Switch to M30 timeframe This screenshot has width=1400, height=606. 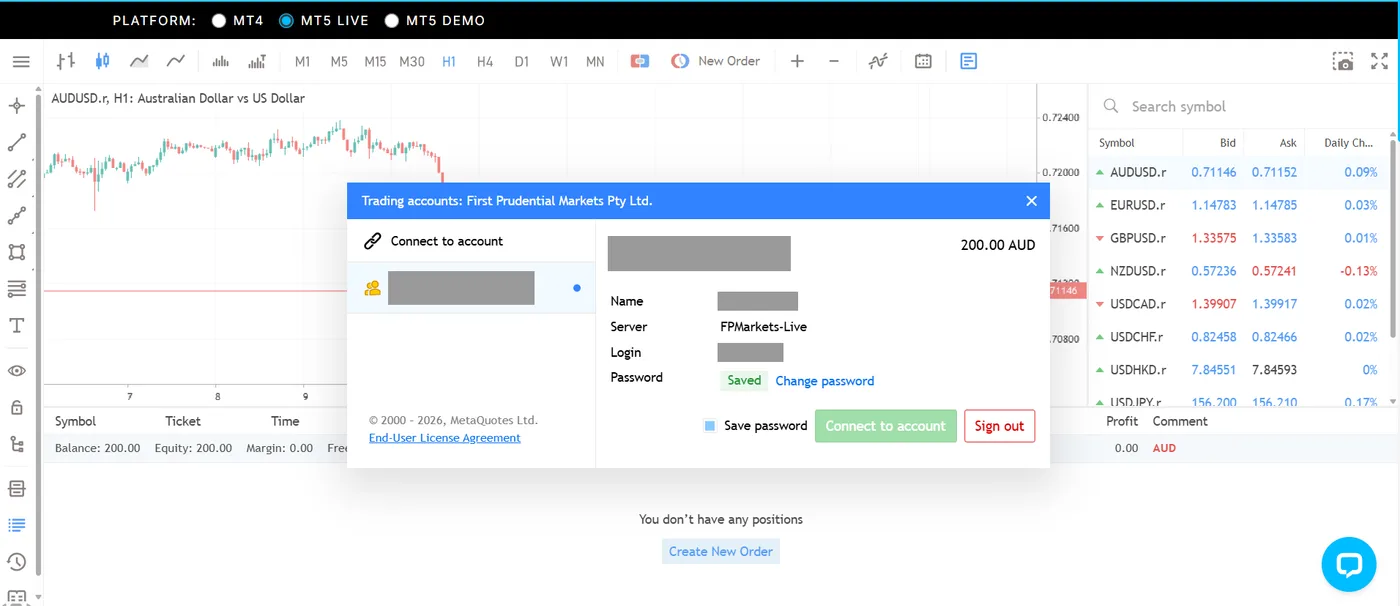pos(412,61)
